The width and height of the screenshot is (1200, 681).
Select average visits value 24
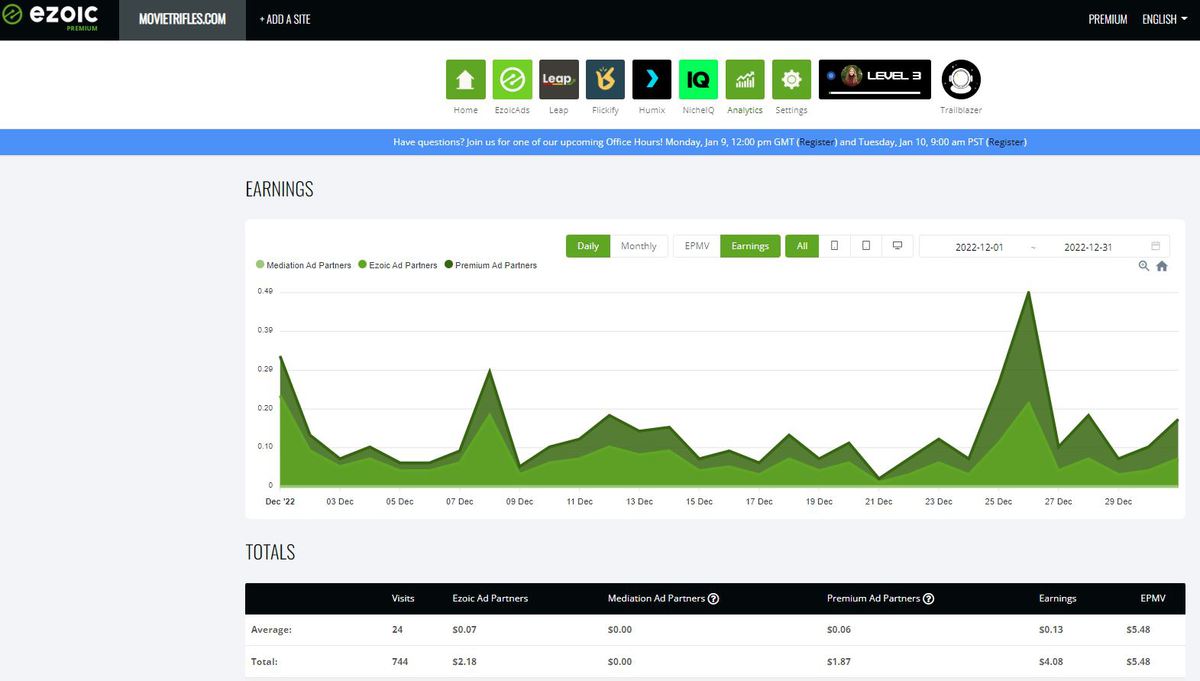pos(397,630)
